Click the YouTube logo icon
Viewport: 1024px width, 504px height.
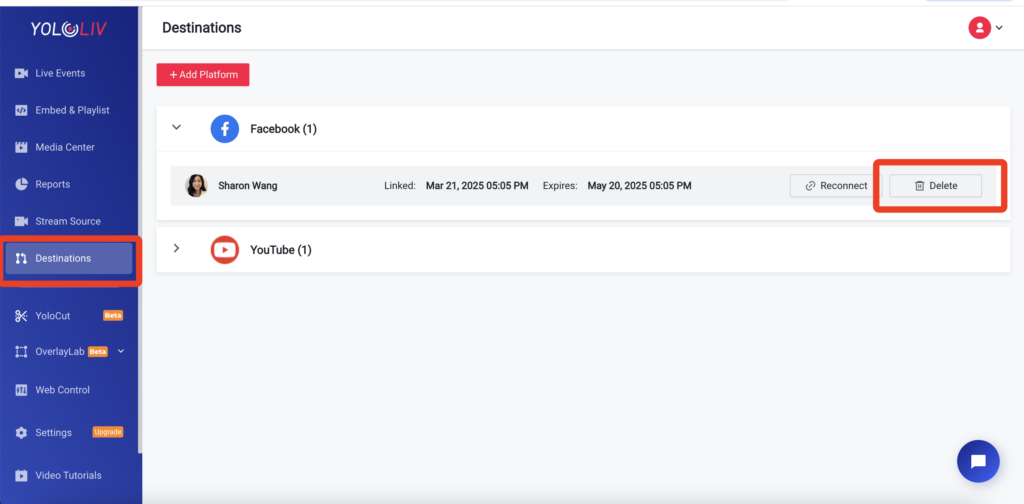coord(225,249)
